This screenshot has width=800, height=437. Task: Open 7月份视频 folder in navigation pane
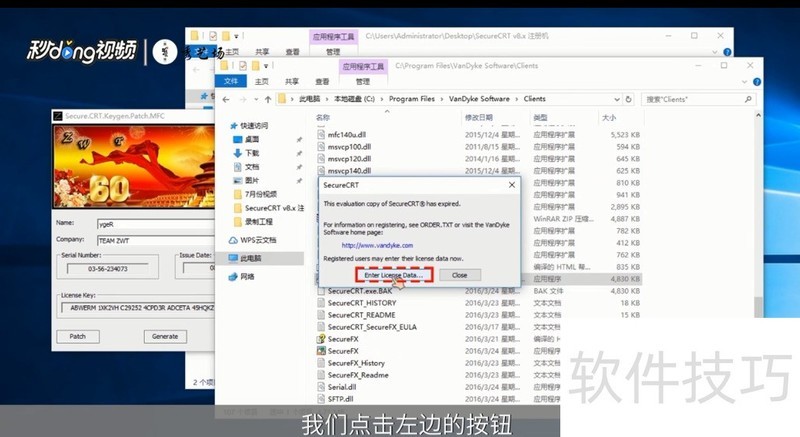260,194
